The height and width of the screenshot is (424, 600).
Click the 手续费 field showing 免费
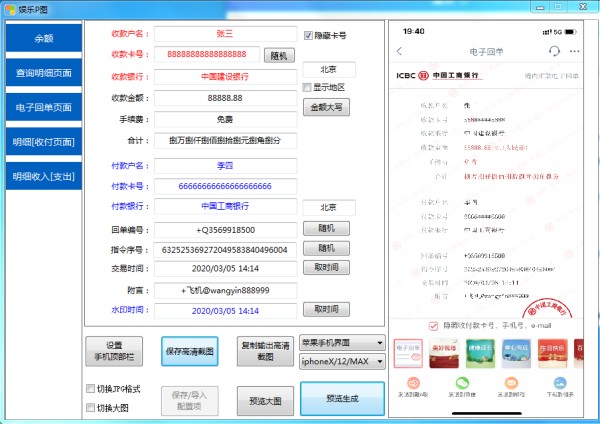click(x=225, y=119)
